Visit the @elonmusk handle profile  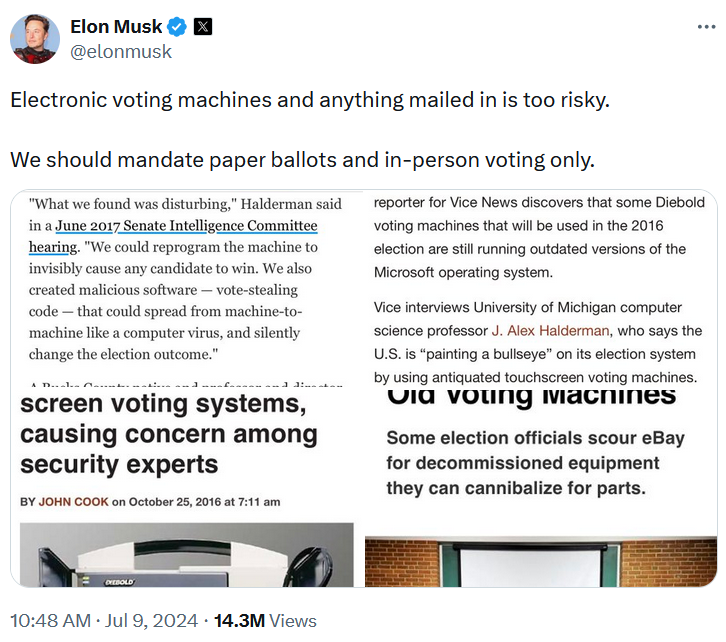(x=121, y=51)
